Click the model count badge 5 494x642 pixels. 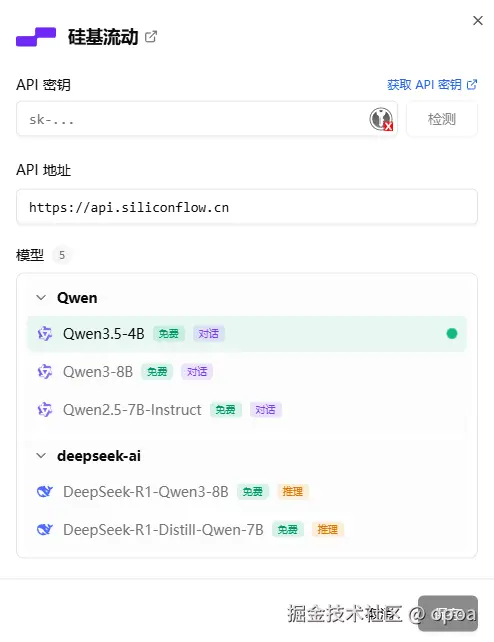(x=62, y=255)
